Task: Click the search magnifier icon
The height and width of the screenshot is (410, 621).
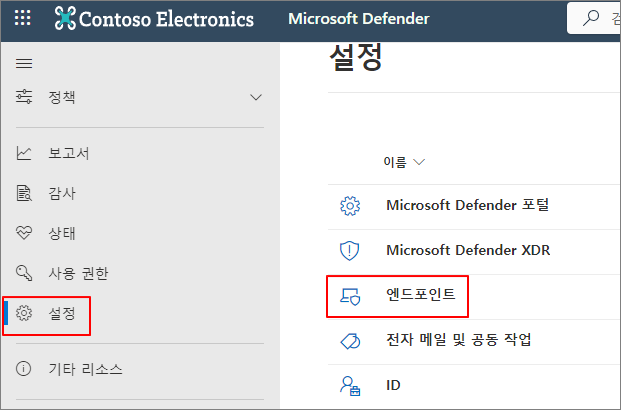Action: pyautogui.click(x=591, y=18)
